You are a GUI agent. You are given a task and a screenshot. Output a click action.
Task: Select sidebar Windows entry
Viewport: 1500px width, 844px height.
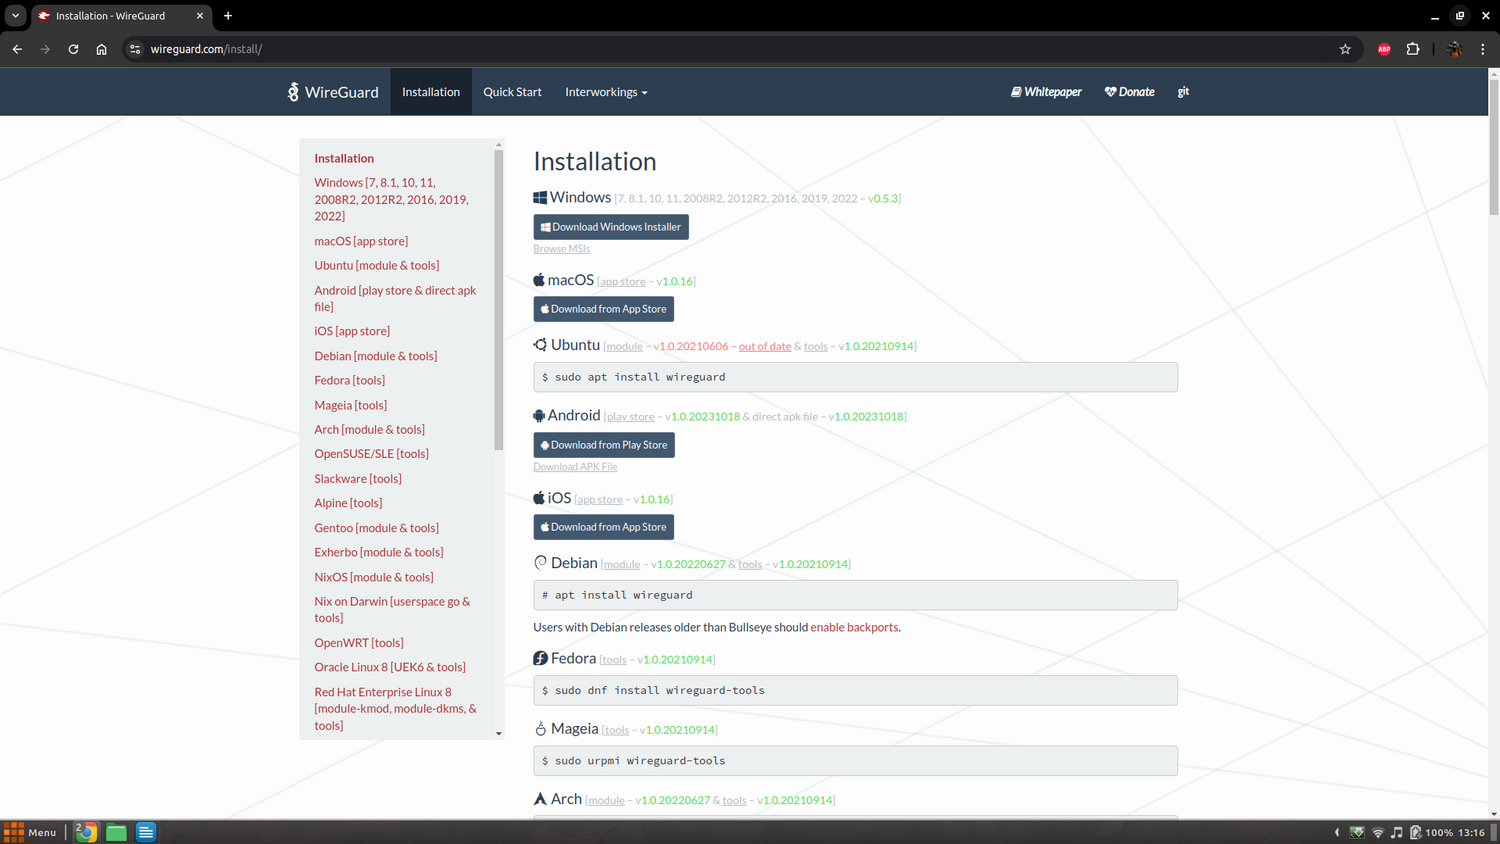(x=391, y=199)
